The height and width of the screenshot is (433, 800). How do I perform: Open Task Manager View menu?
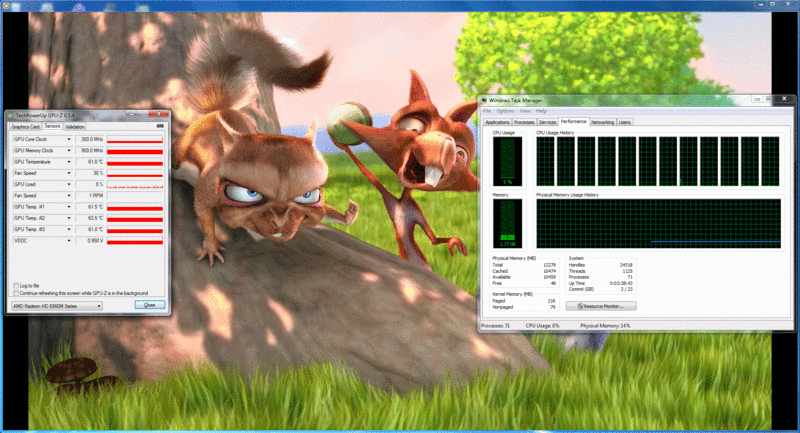(x=525, y=111)
